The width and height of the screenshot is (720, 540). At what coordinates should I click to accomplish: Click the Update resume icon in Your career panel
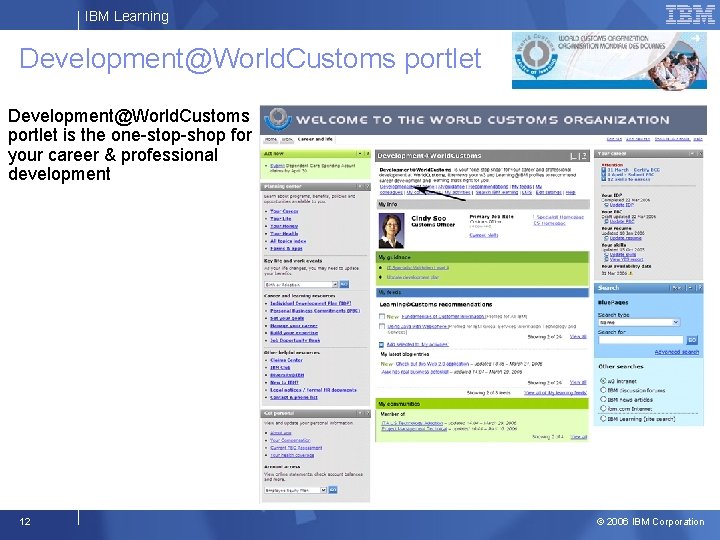(x=606, y=238)
